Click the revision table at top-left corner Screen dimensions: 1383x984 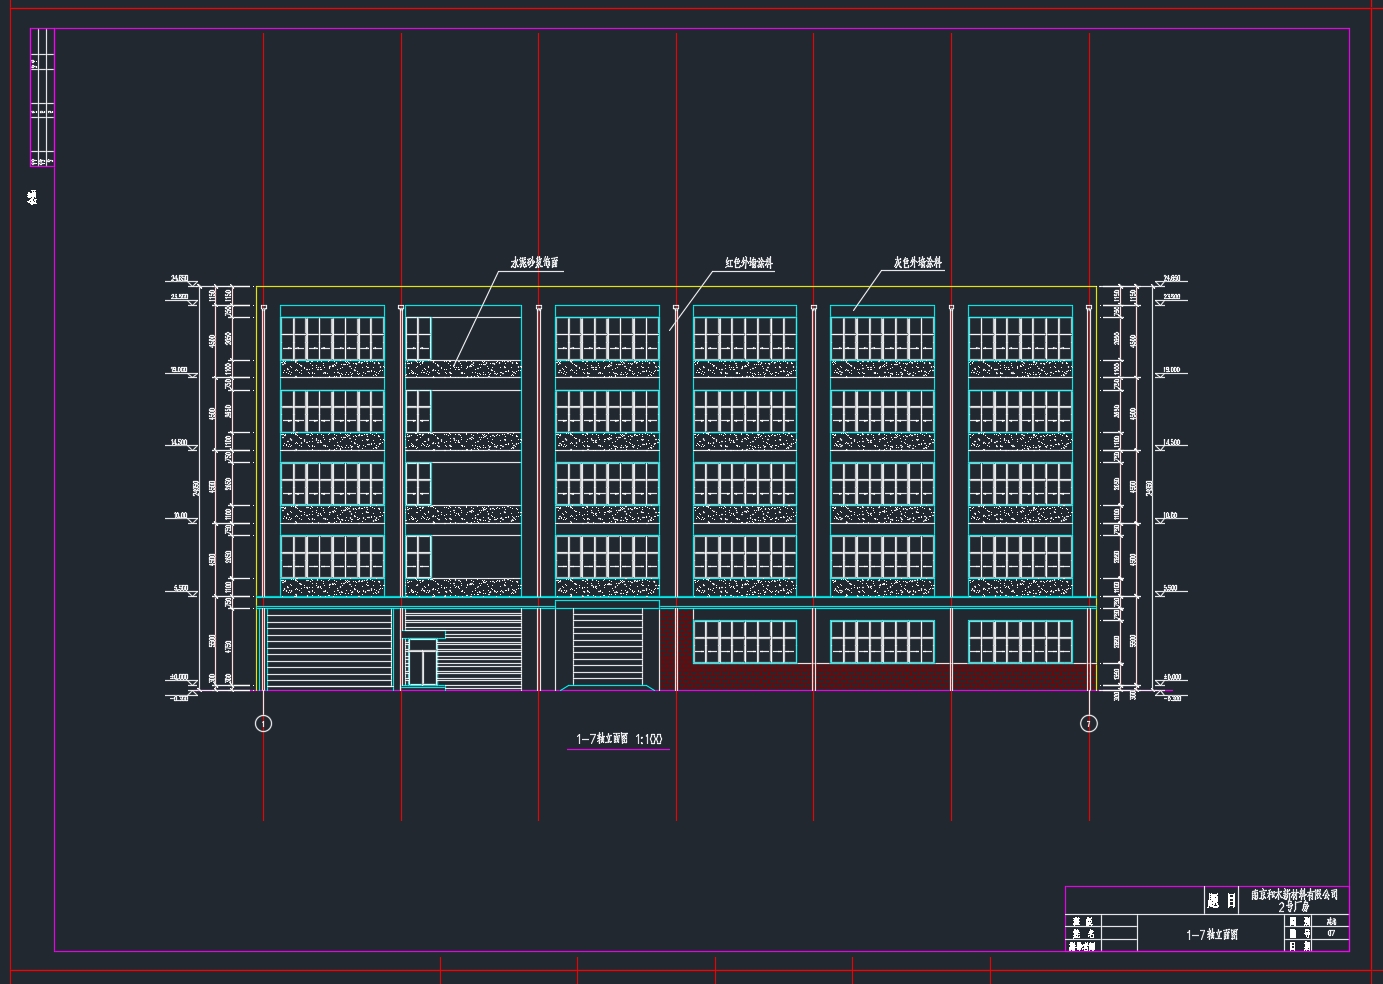42,98
